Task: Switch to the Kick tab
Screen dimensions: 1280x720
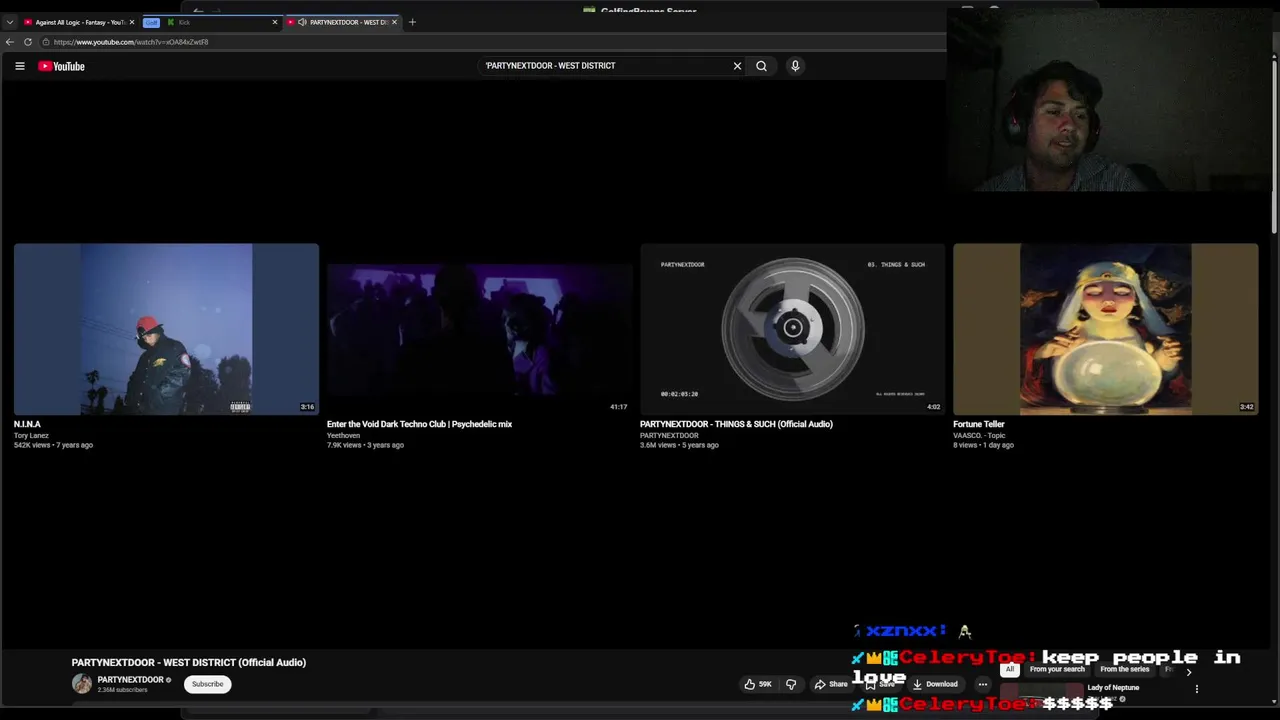Action: 222,22
